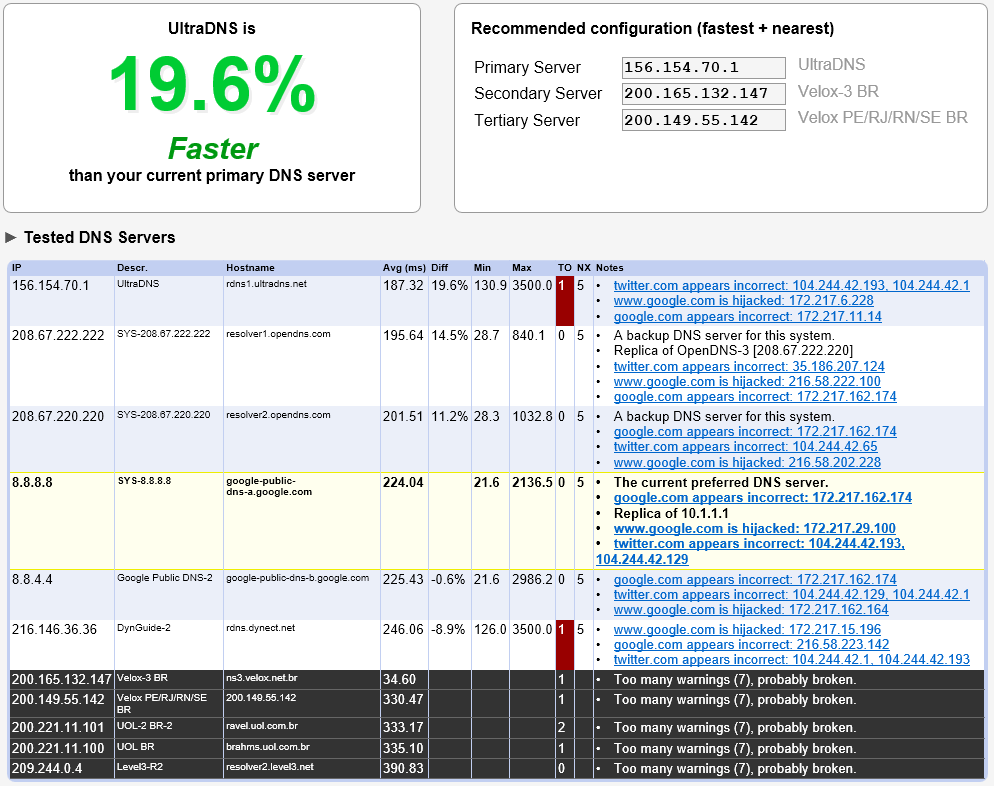Image resolution: width=994 pixels, height=786 pixels.
Task: Click hostname ravel.uol.com.br
Action: pos(262,726)
